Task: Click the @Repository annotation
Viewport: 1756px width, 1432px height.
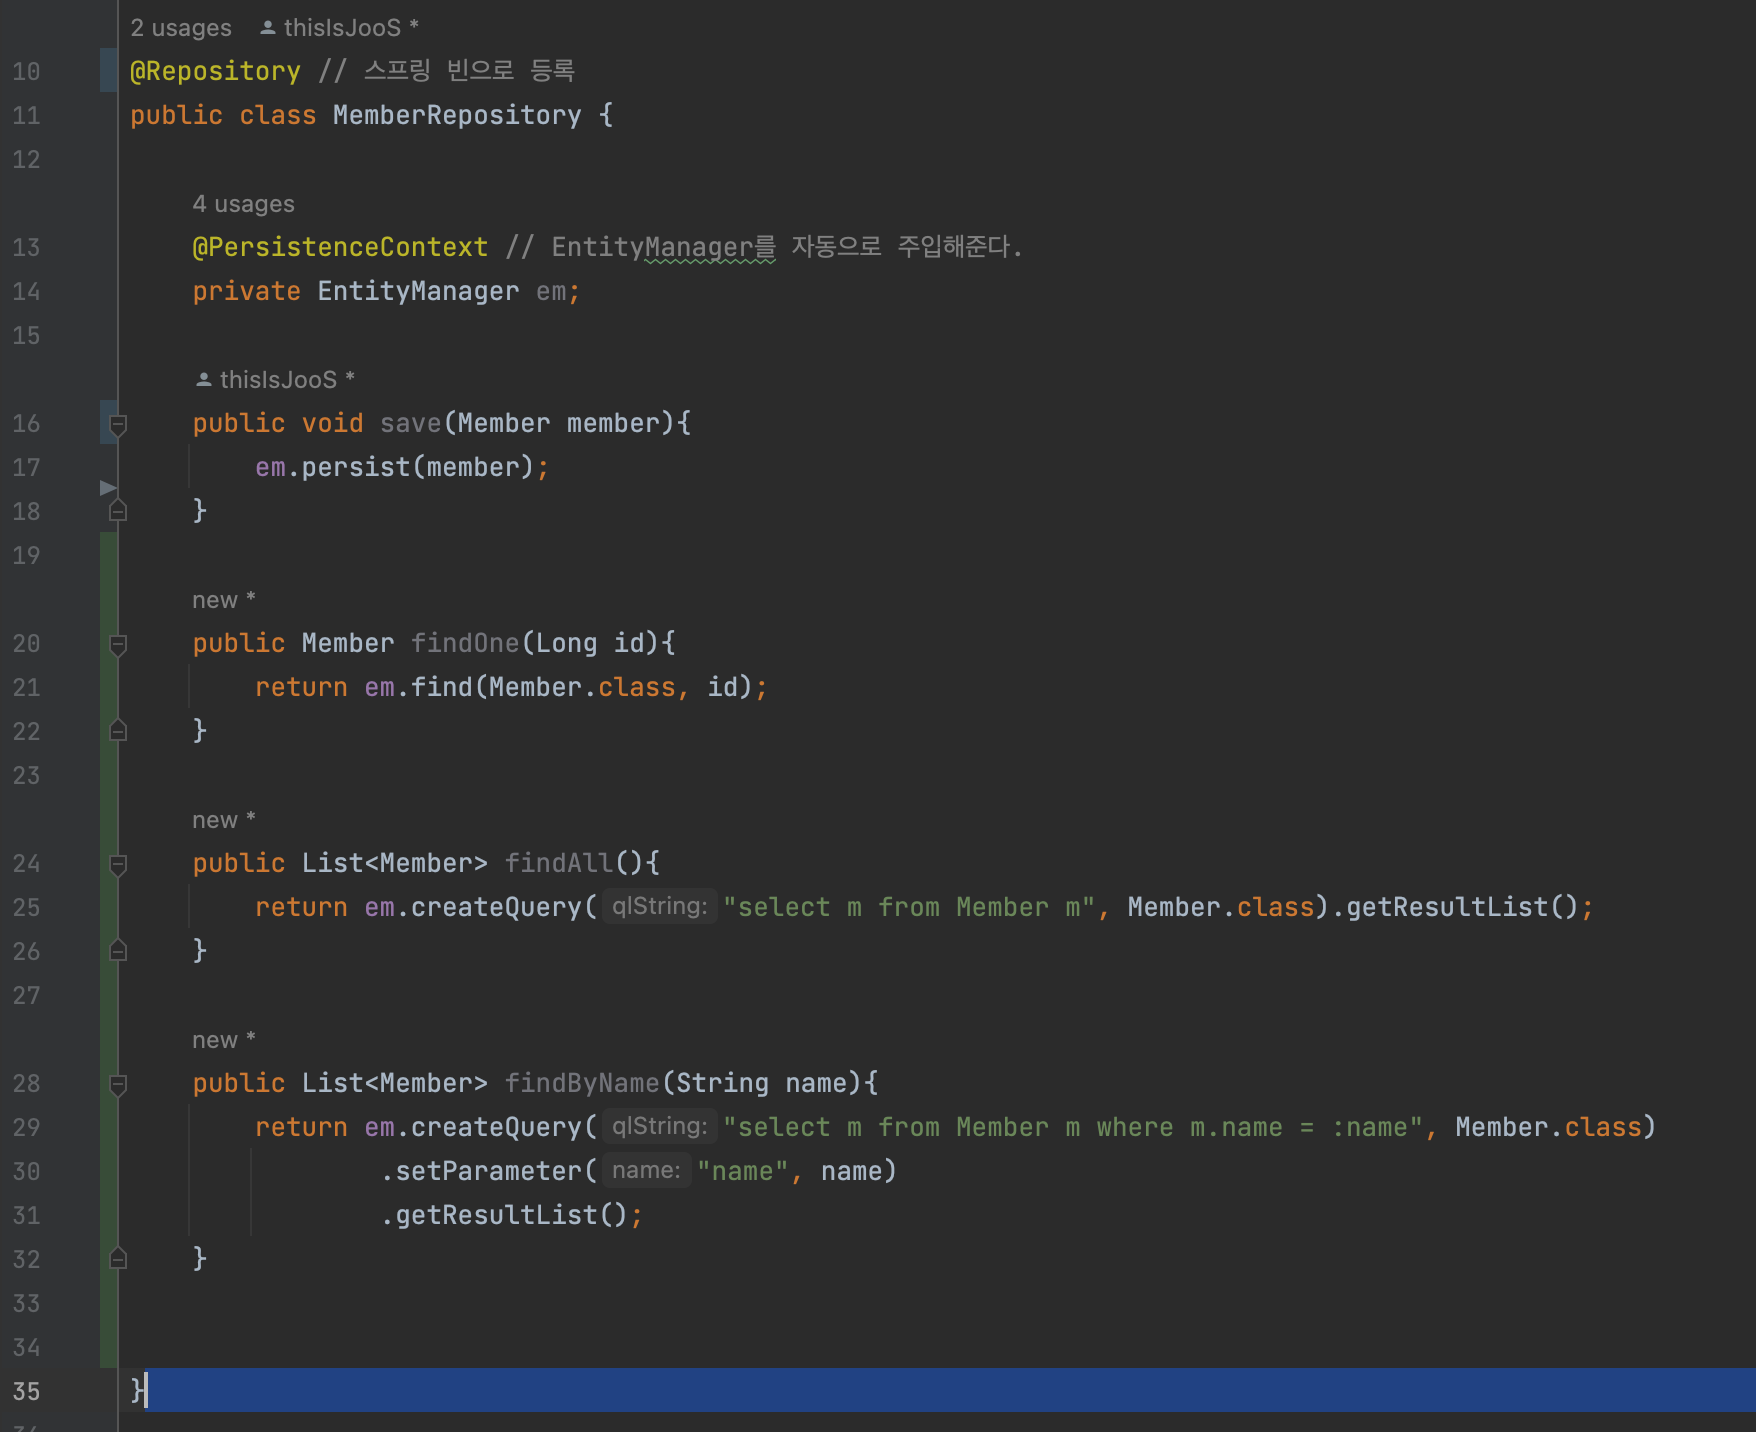Action: click(215, 71)
